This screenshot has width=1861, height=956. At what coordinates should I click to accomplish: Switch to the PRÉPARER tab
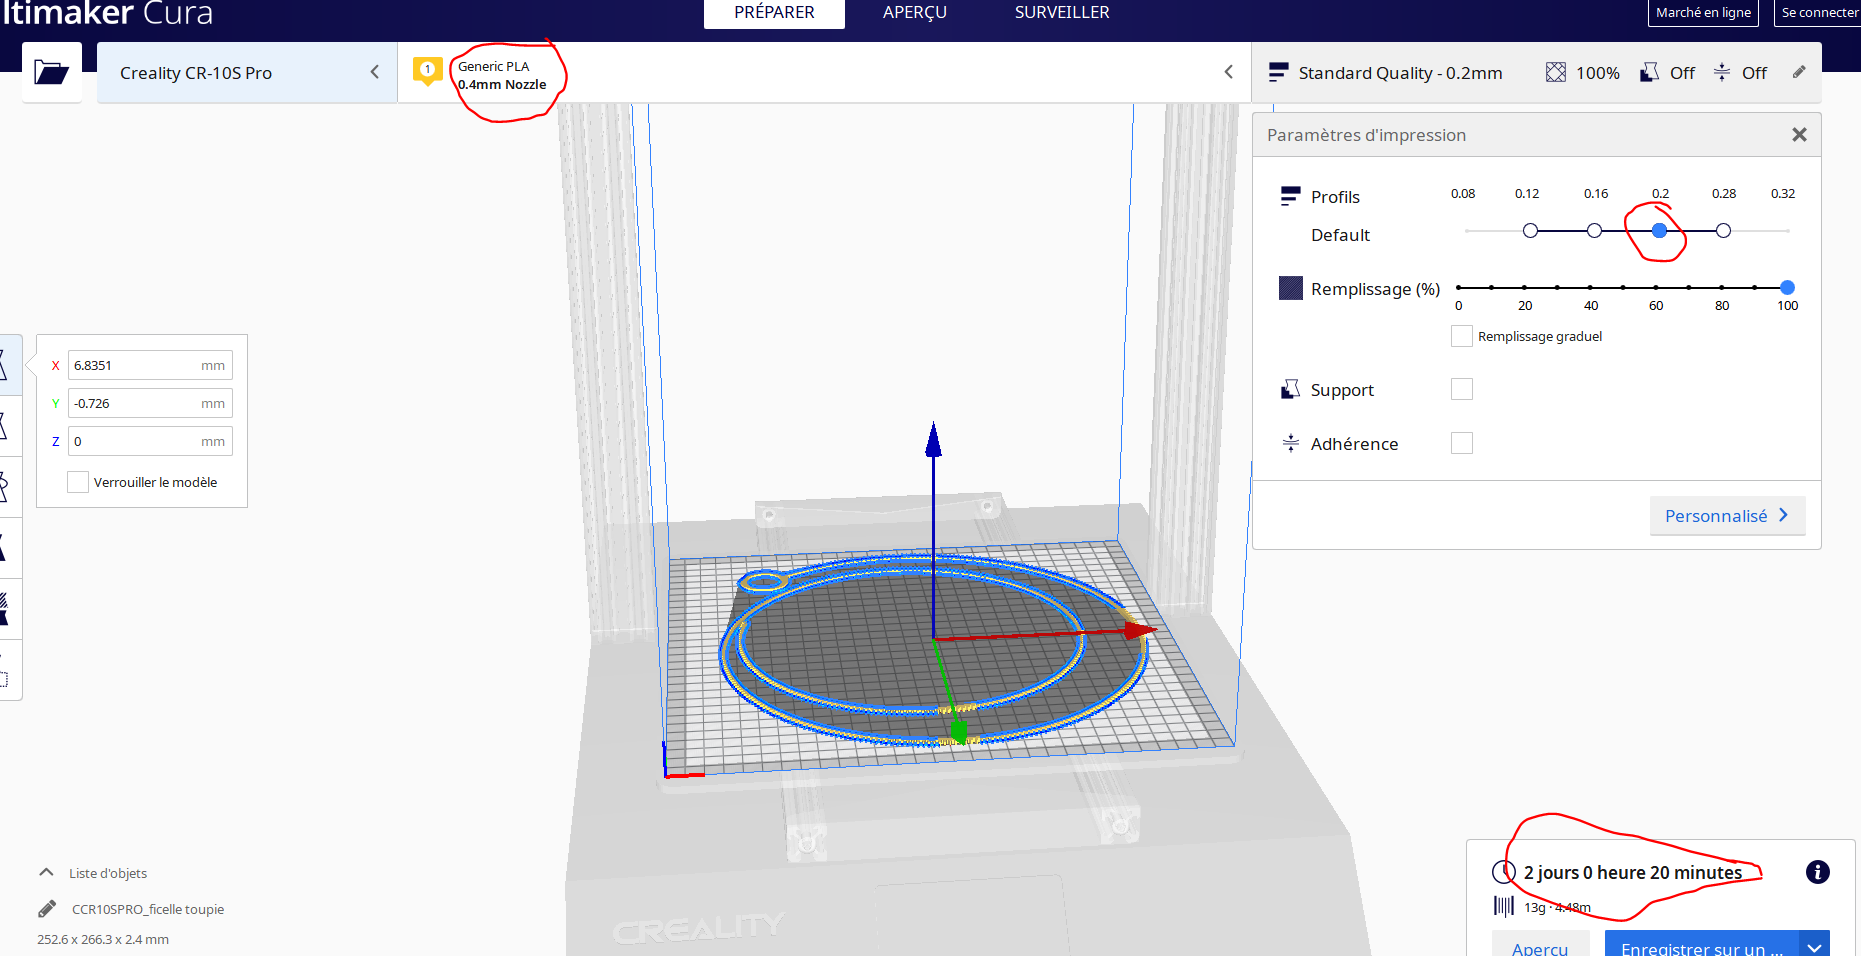774,13
